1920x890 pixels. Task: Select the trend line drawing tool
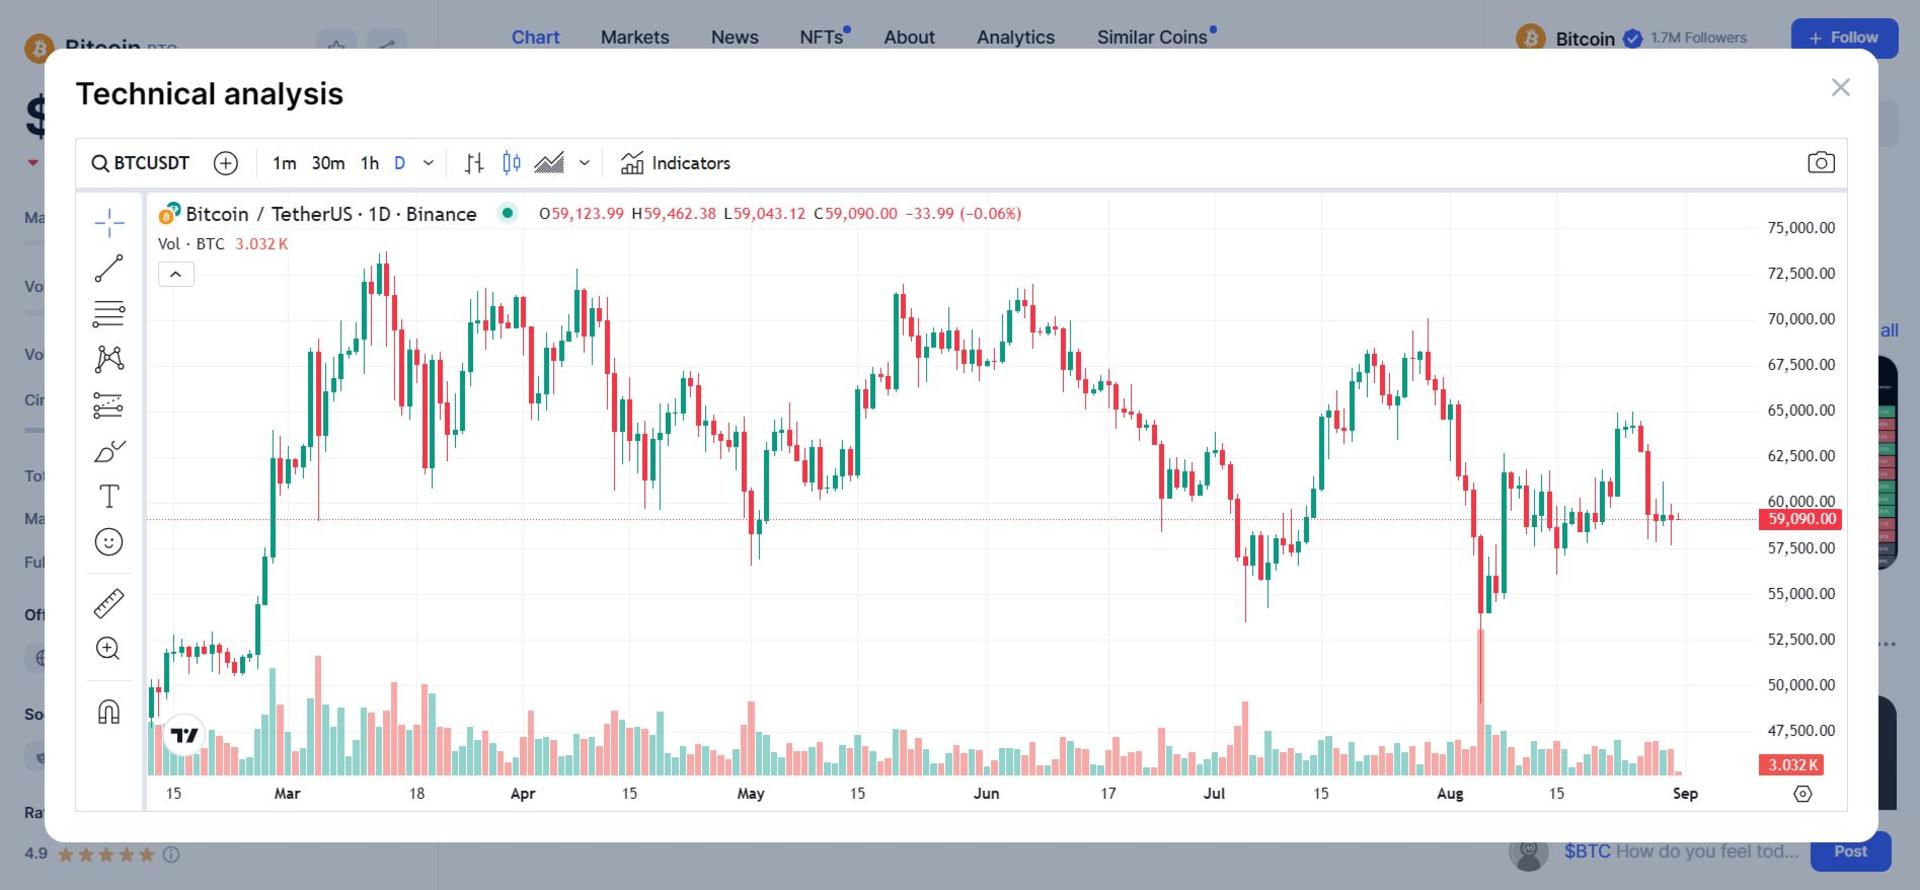[109, 268]
